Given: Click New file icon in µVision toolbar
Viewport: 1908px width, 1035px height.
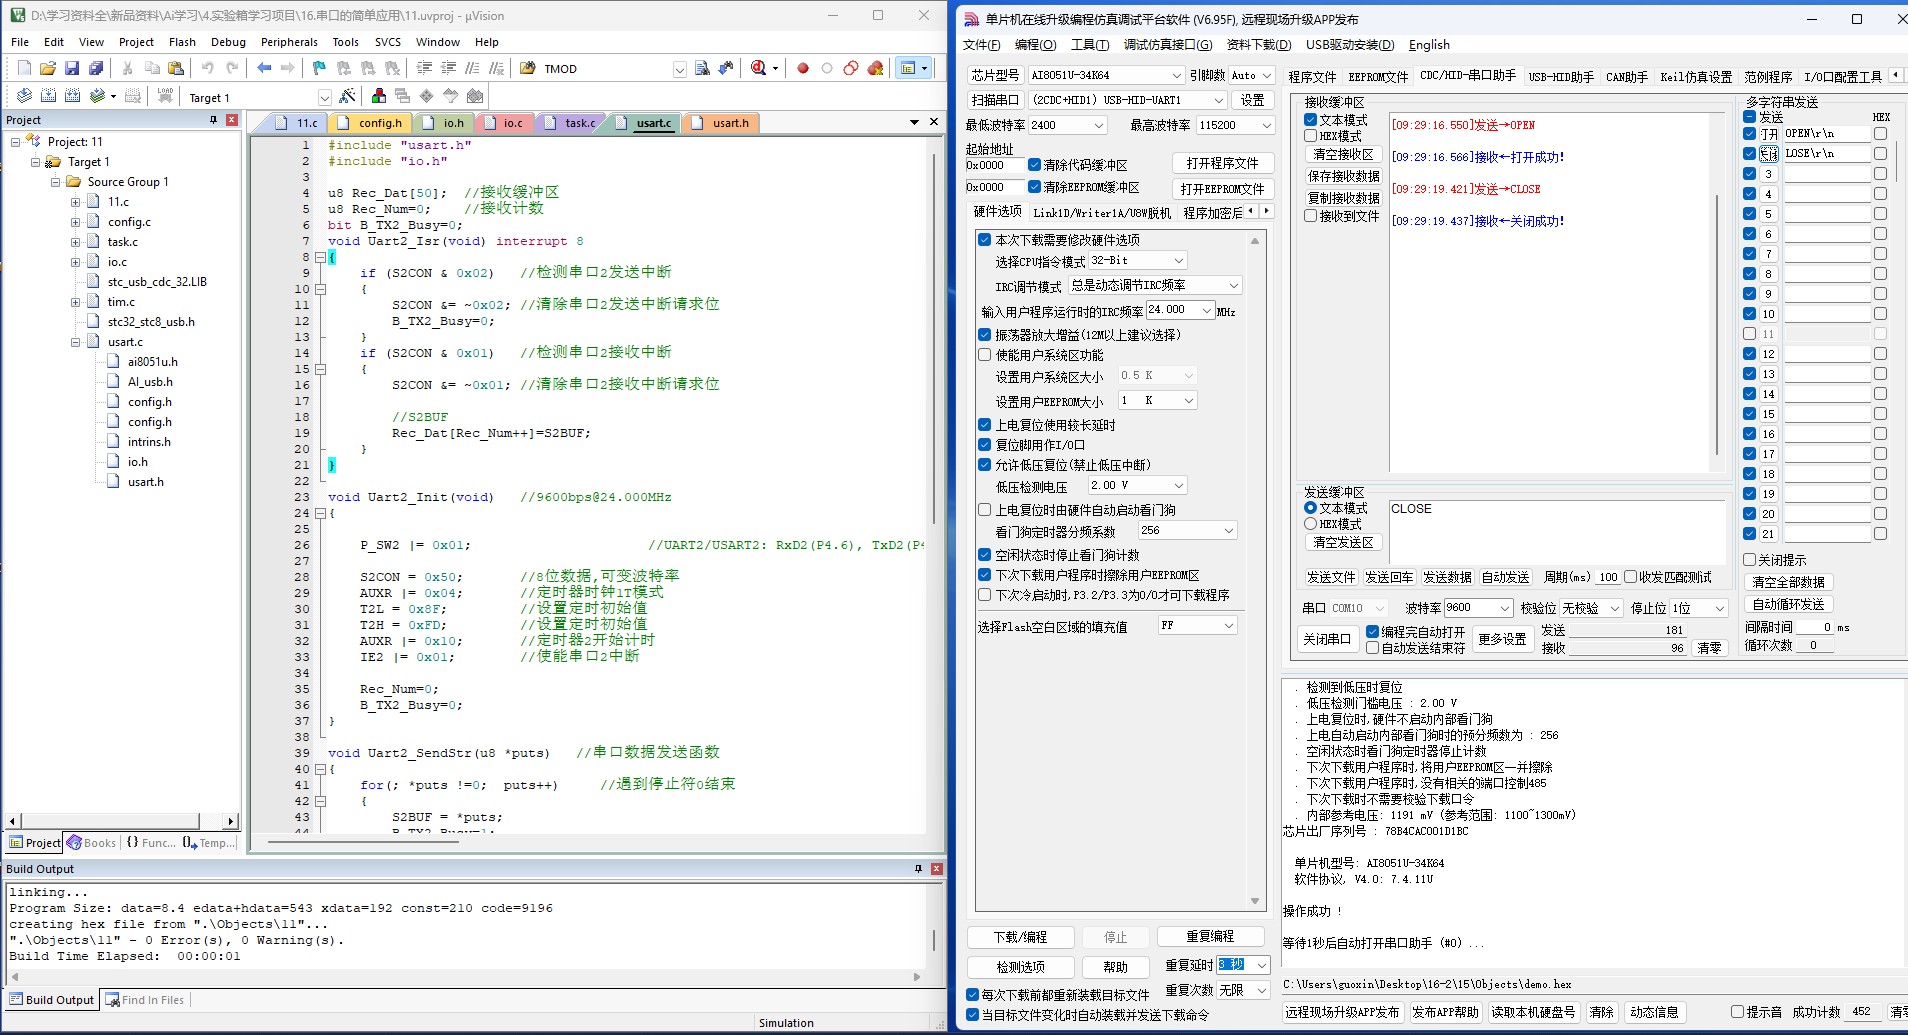Looking at the screenshot, I should (24, 68).
